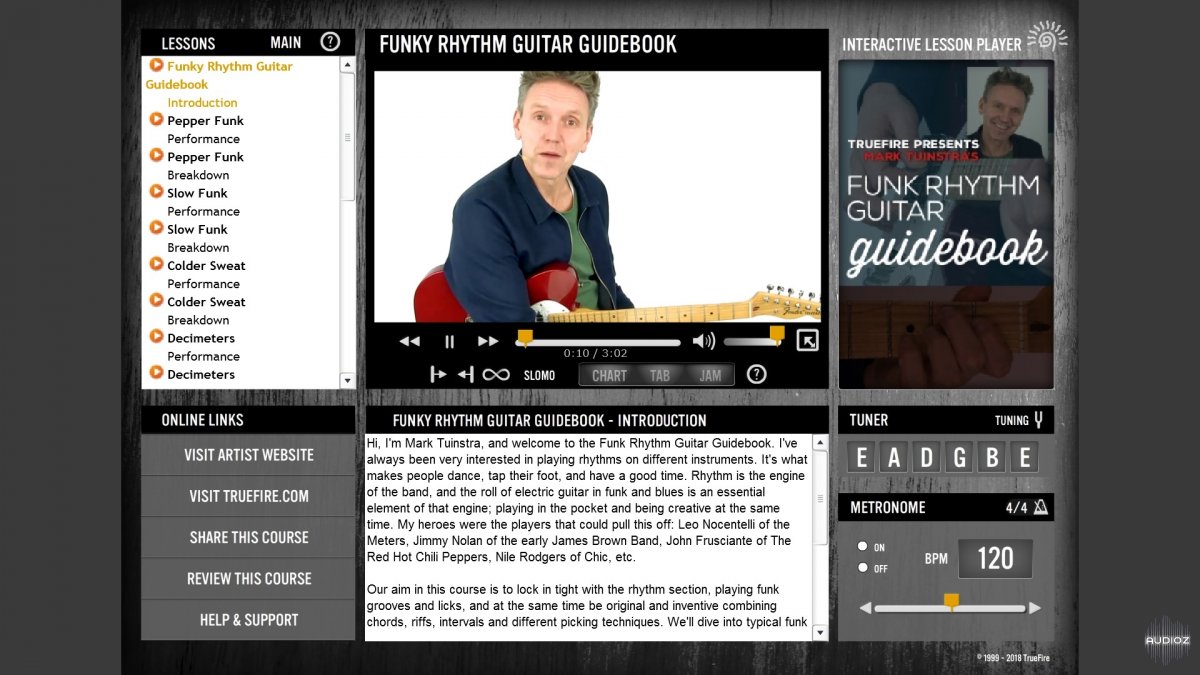Click the TrueFire spiral logo
Screen dimensions: 1200x675
pyautogui.click(x=1047, y=39)
